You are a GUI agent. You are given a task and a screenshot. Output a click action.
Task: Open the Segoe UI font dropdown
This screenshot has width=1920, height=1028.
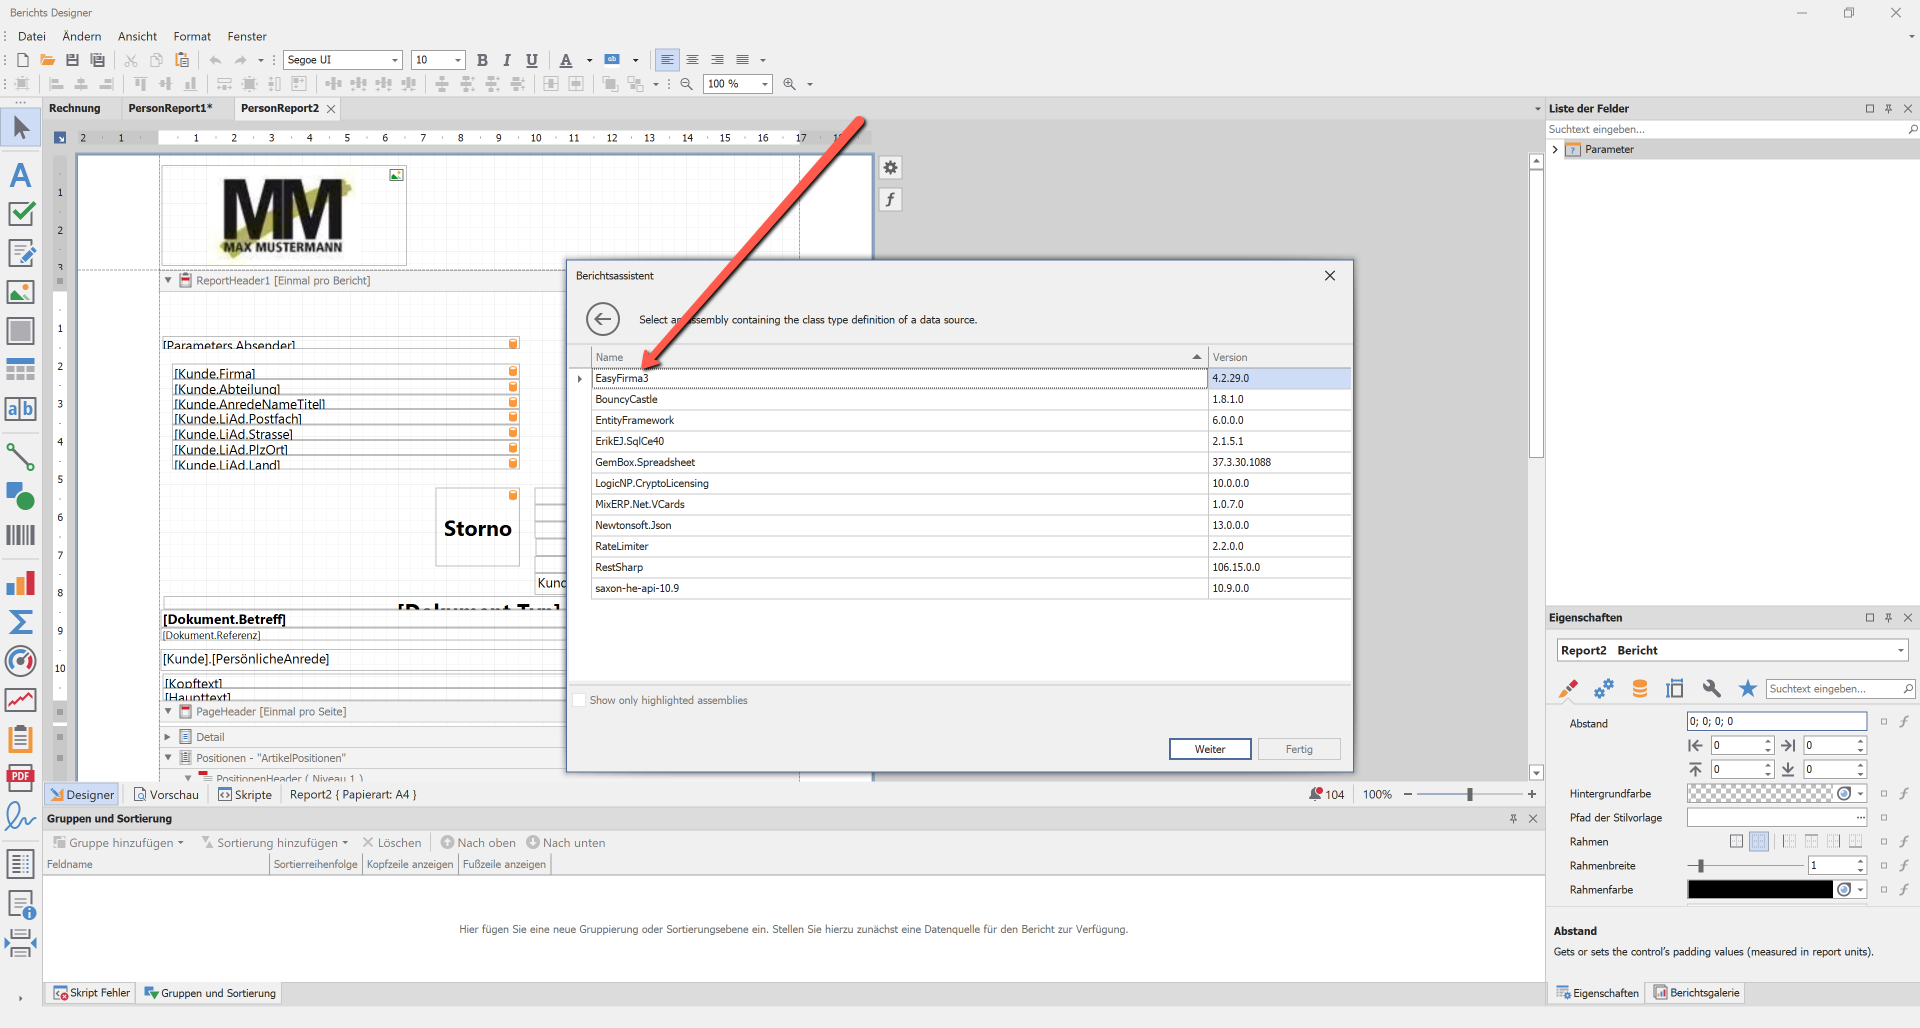(x=395, y=60)
